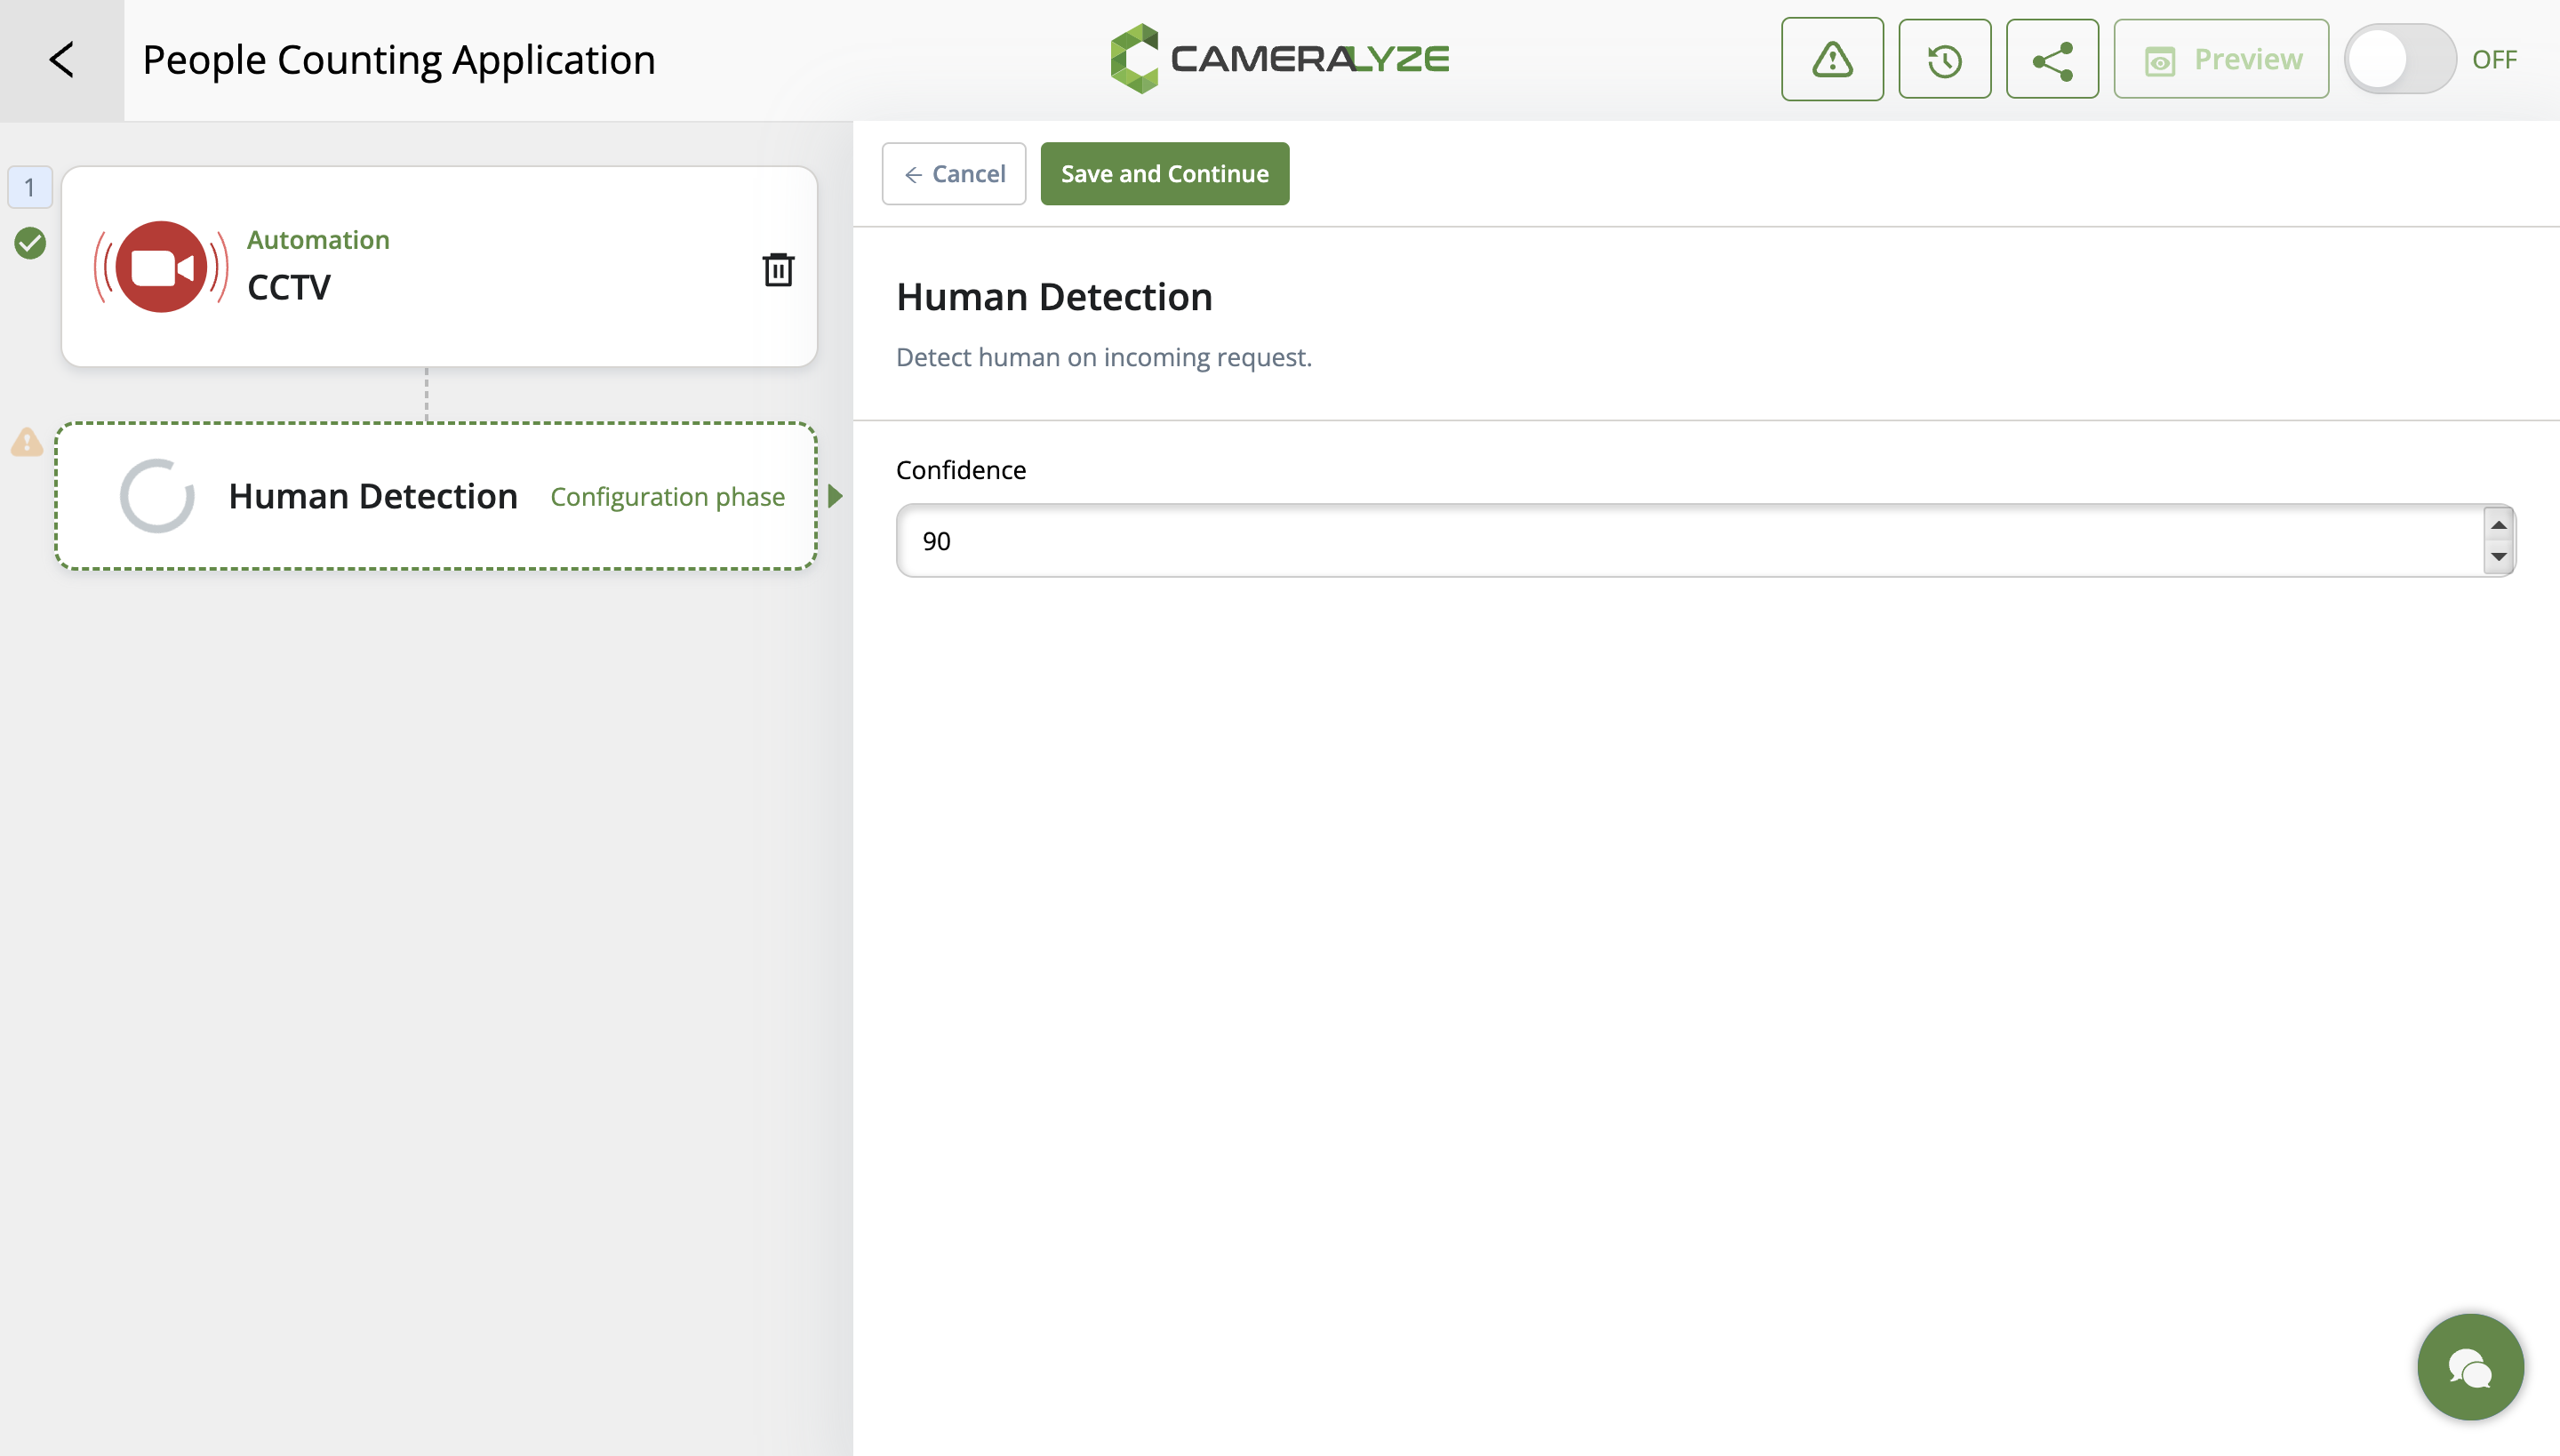
Task: Decrease Confidence with the down stepper arrow
Action: (2498, 557)
